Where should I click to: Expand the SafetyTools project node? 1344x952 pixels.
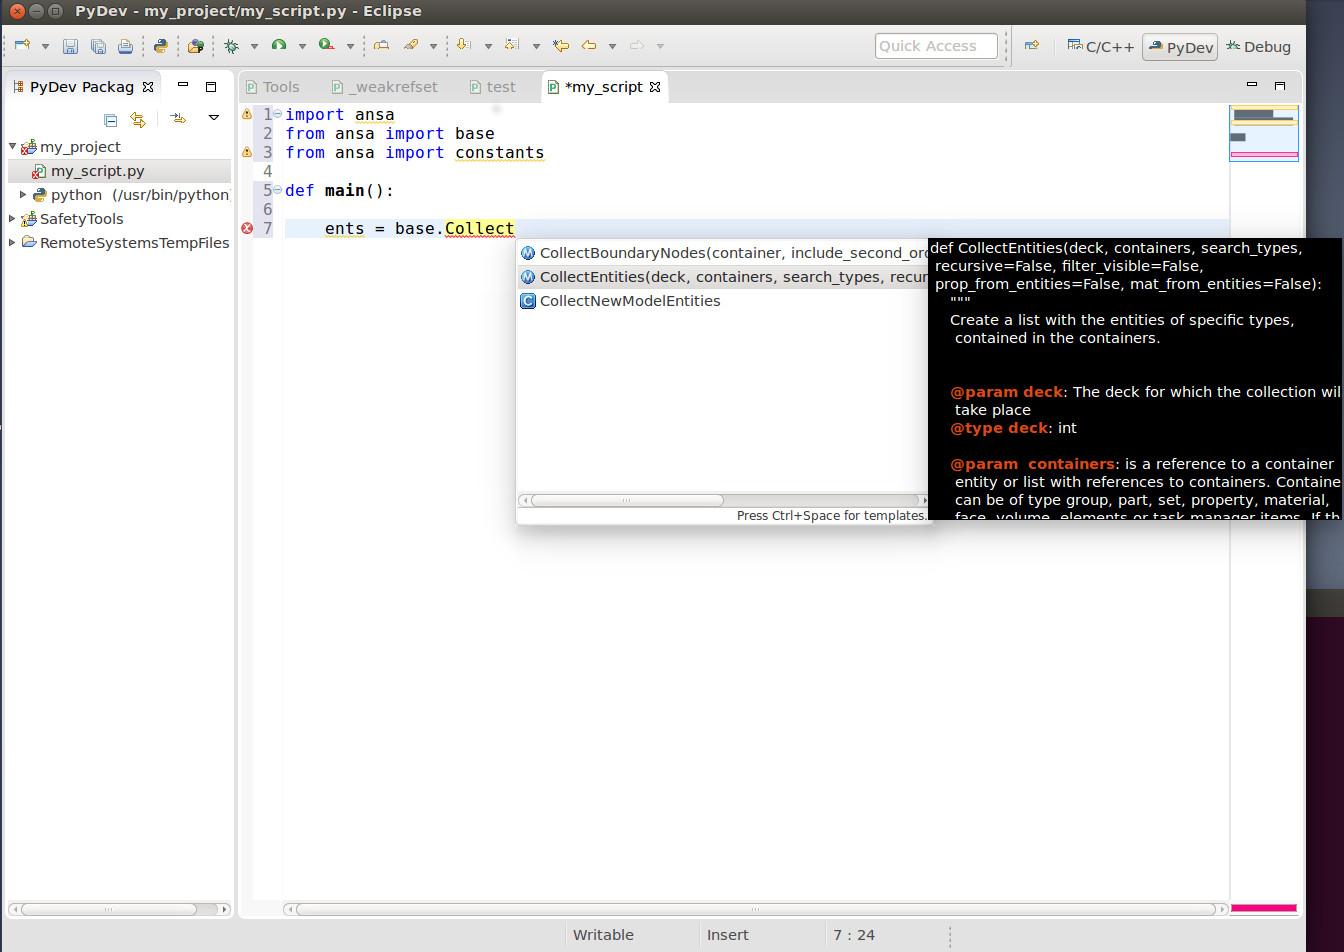point(13,219)
